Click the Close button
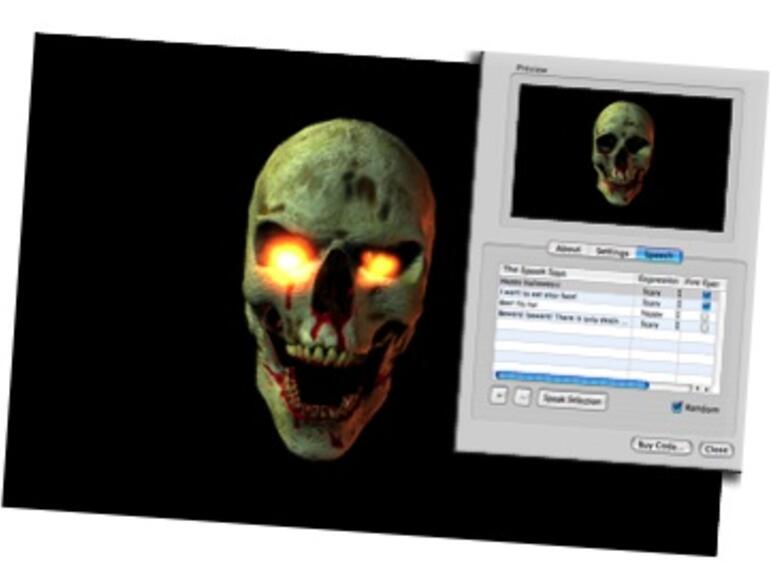The width and height of the screenshot is (770, 578). tap(715, 450)
